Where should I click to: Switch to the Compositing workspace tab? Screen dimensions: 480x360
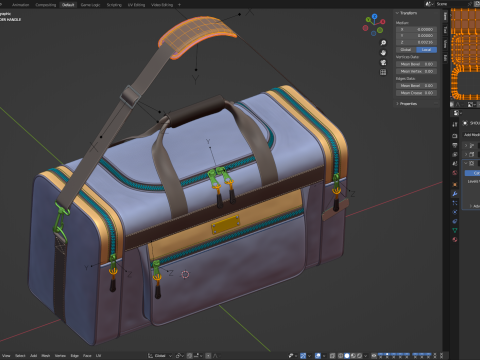46,5
